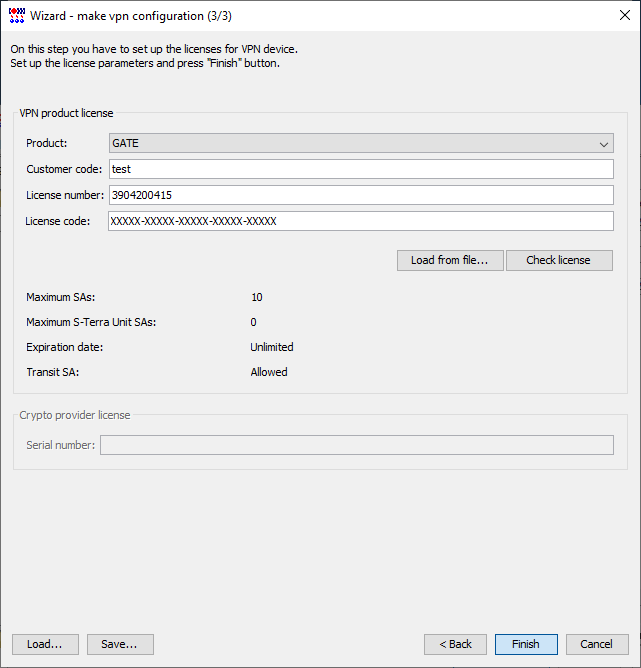Complete the wizard with Finish
The height and width of the screenshot is (668, 641).
tap(526, 644)
